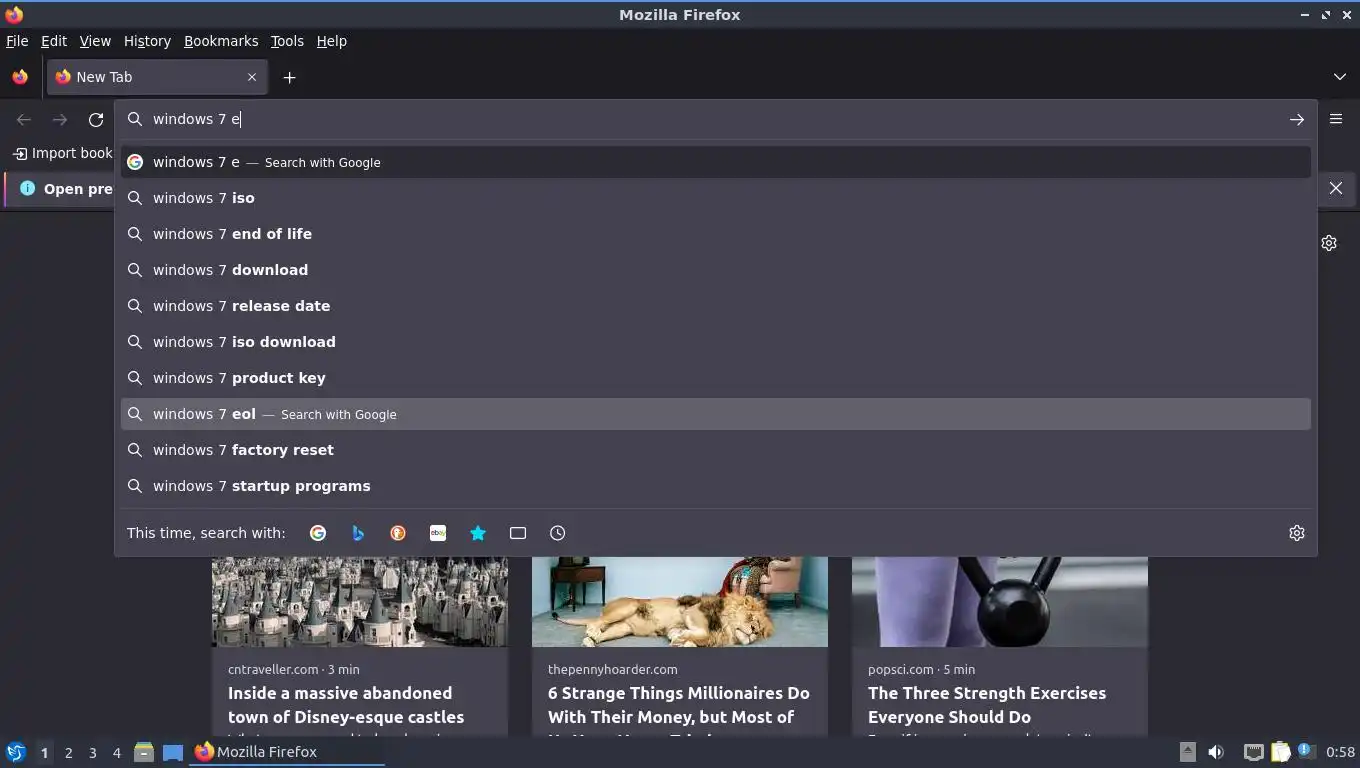Image resolution: width=1360 pixels, height=768 pixels.
Task: Select suggestion 'windows 7 download'
Action: point(715,270)
